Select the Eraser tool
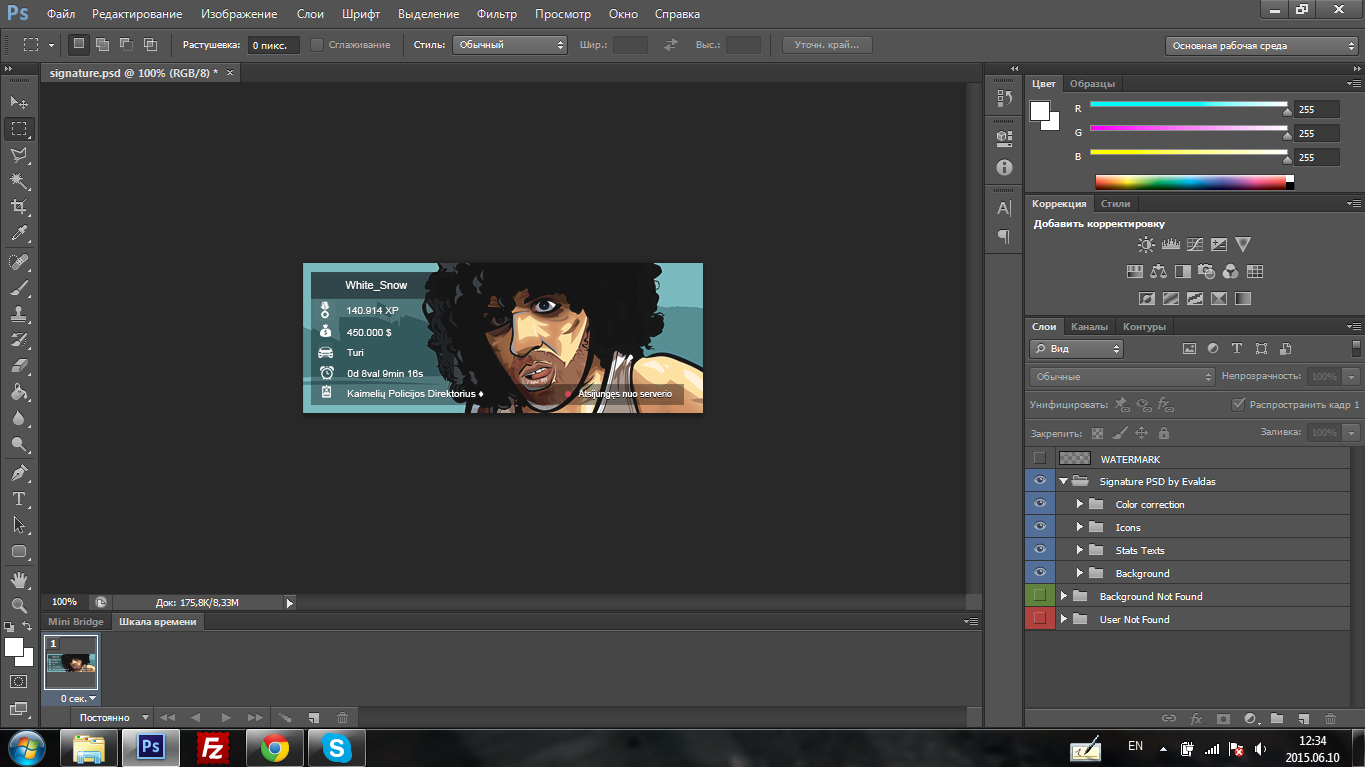Viewport: 1365px width, 767px height. (19, 366)
